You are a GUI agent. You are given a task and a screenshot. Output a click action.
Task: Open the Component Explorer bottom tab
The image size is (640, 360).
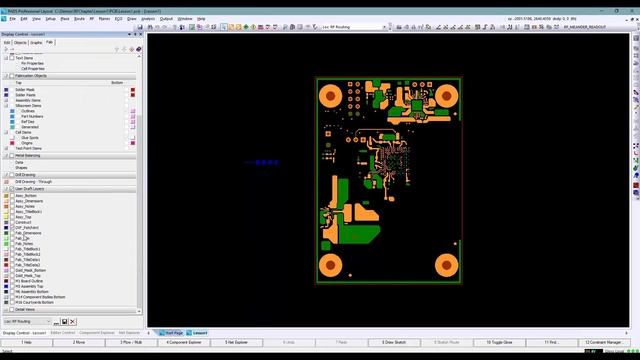(x=97, y=333)
